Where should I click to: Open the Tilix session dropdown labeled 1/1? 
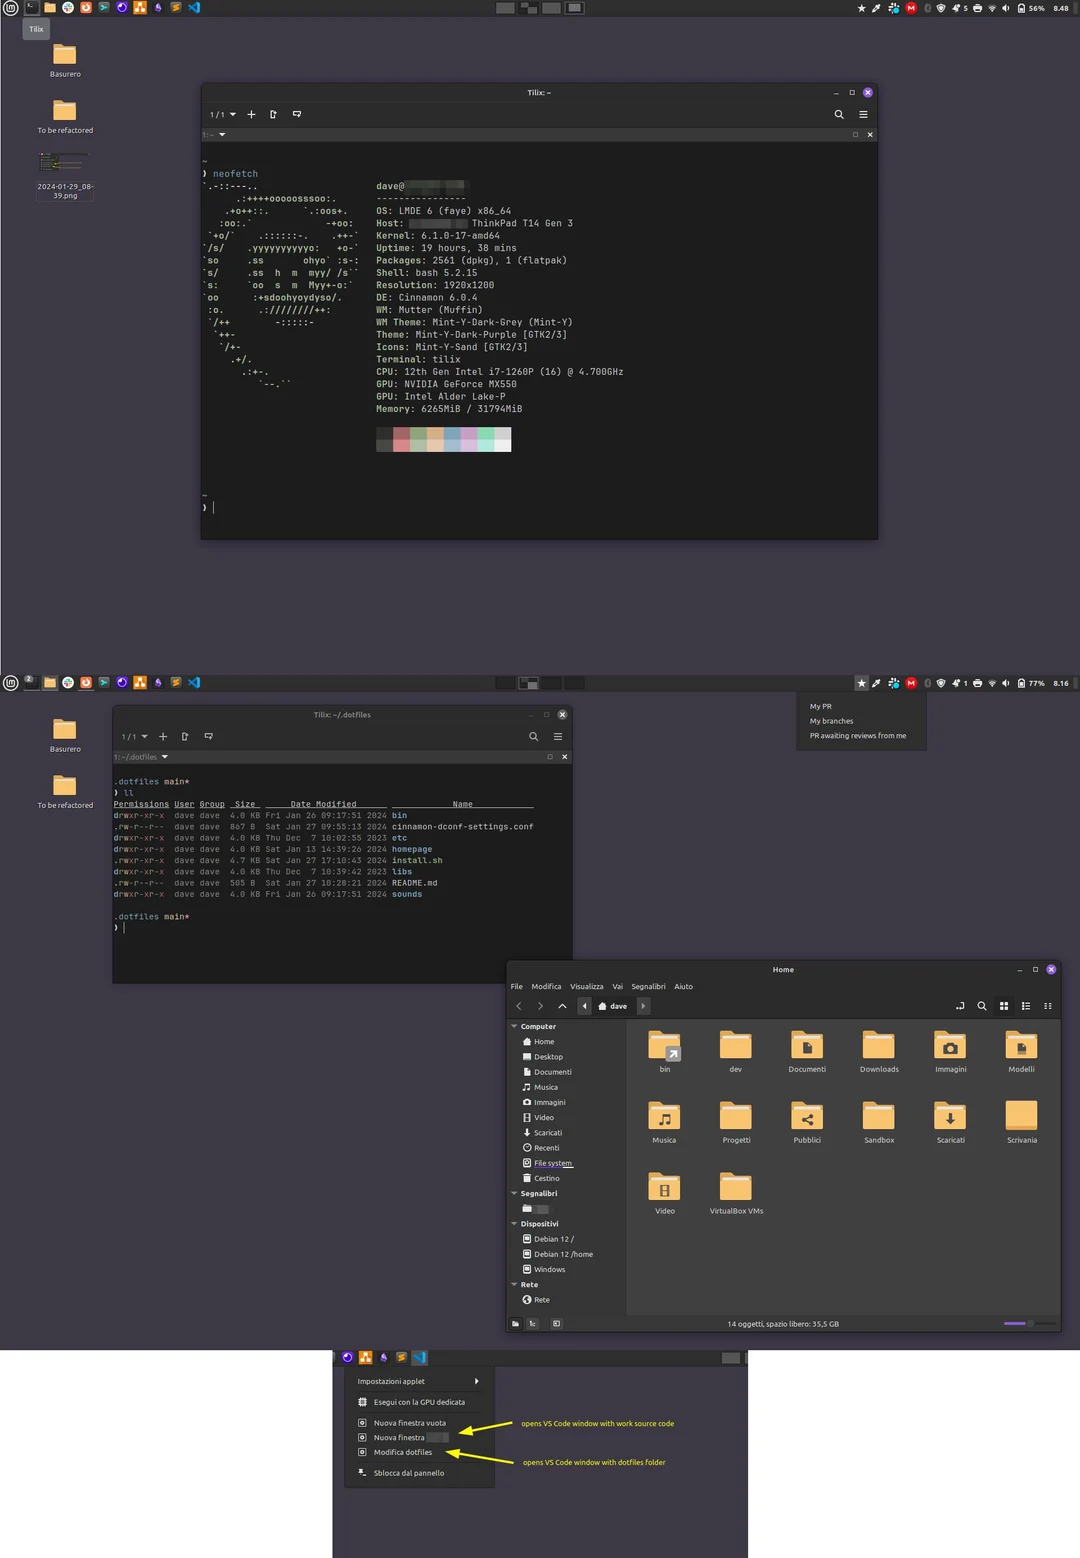(220, 114)
